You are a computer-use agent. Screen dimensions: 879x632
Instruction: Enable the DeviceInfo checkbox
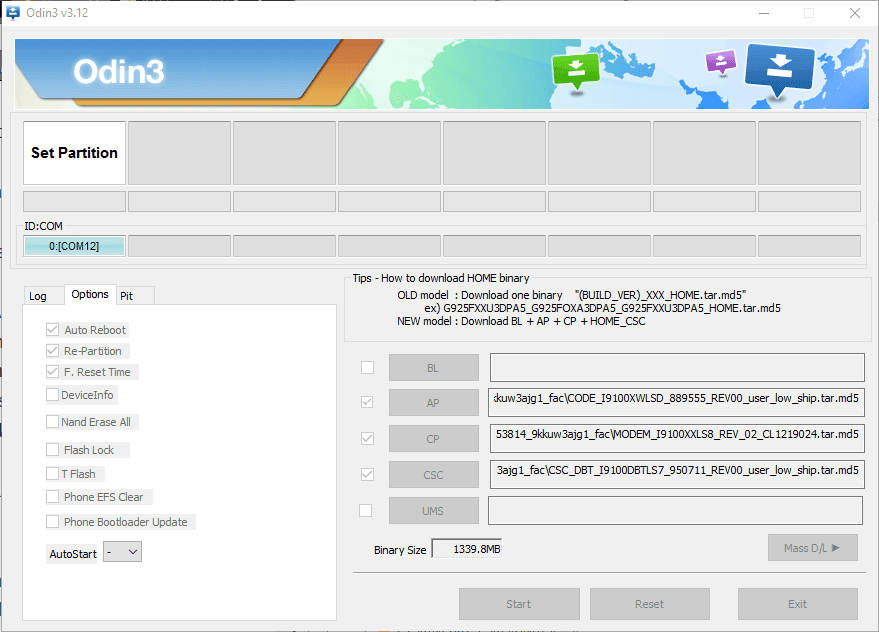click(x=53, y=395)
